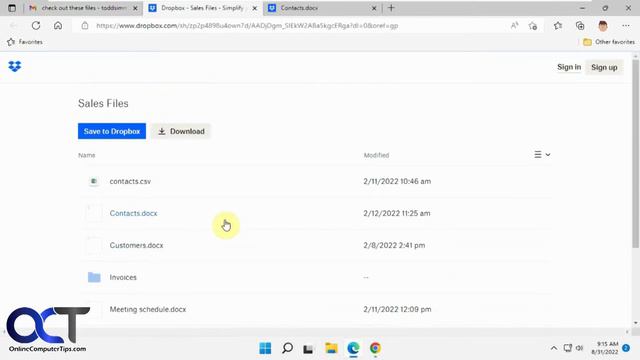Click the Save to Dropbox button
The image size is (640, 360).
tap(112, 131)
